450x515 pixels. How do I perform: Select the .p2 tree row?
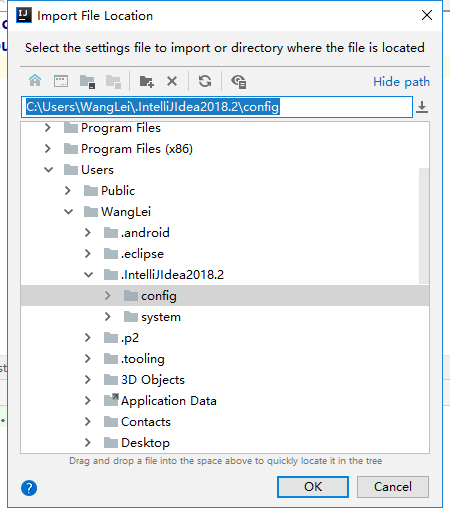tap(225, 338)
